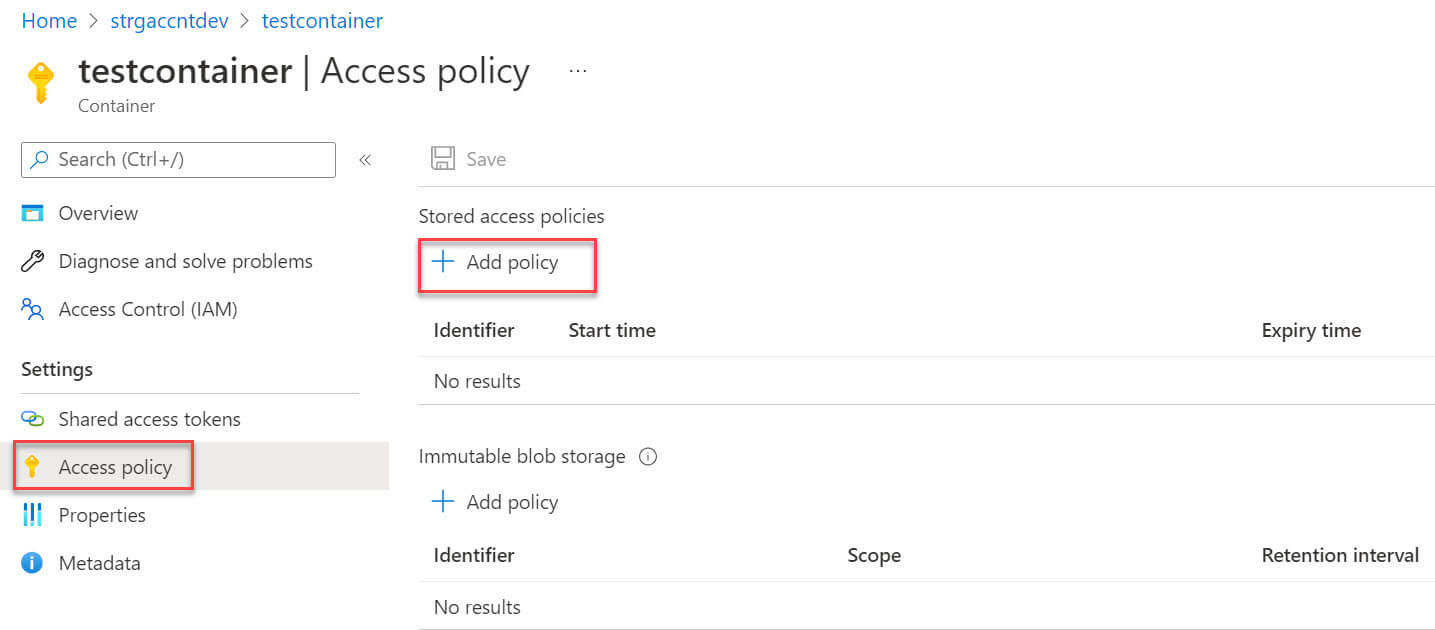Click the Shared access tokens link icon
The width and height of the screenshot is (1435, 630).
pos(33,419)
